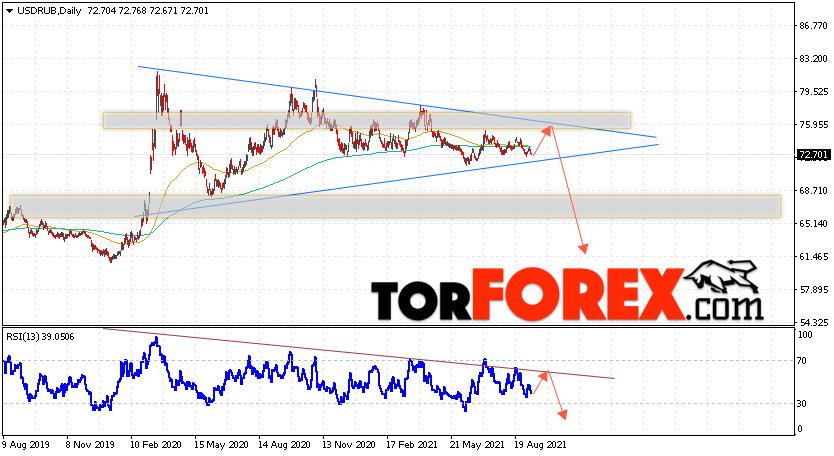The height and width of the screenshot is (456, 834).
Task: Click the dropdown triangle beside USDRUB,Daily
Action: [9, 11]
